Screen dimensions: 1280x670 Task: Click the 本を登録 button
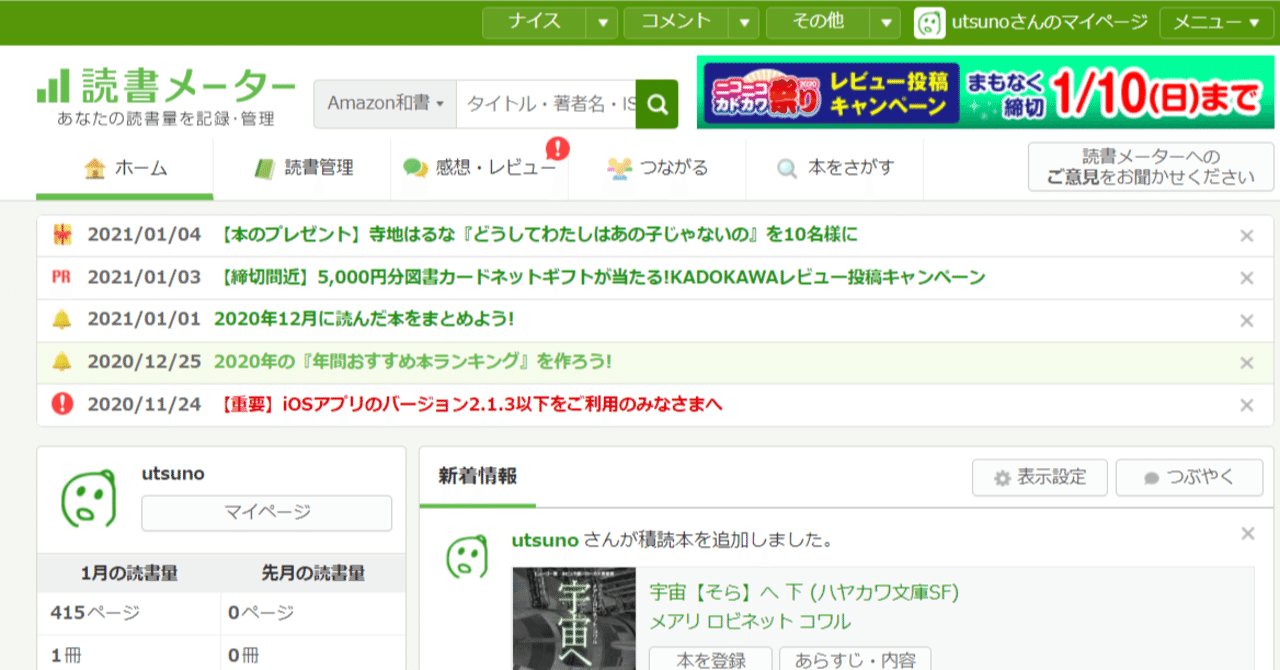pyautogui.click(x=712, y=659)
